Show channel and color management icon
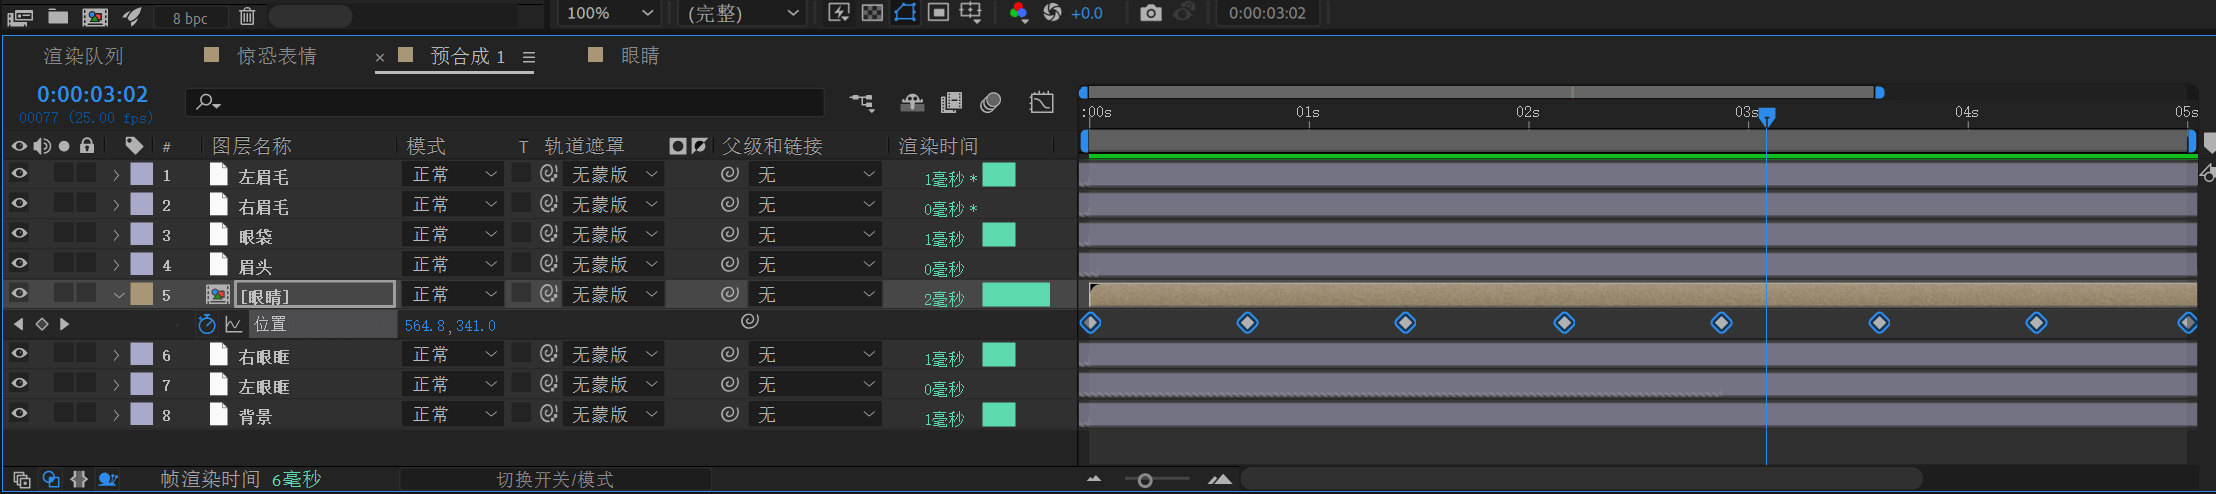This screenshot has width=2216, height=494. 1018,13
